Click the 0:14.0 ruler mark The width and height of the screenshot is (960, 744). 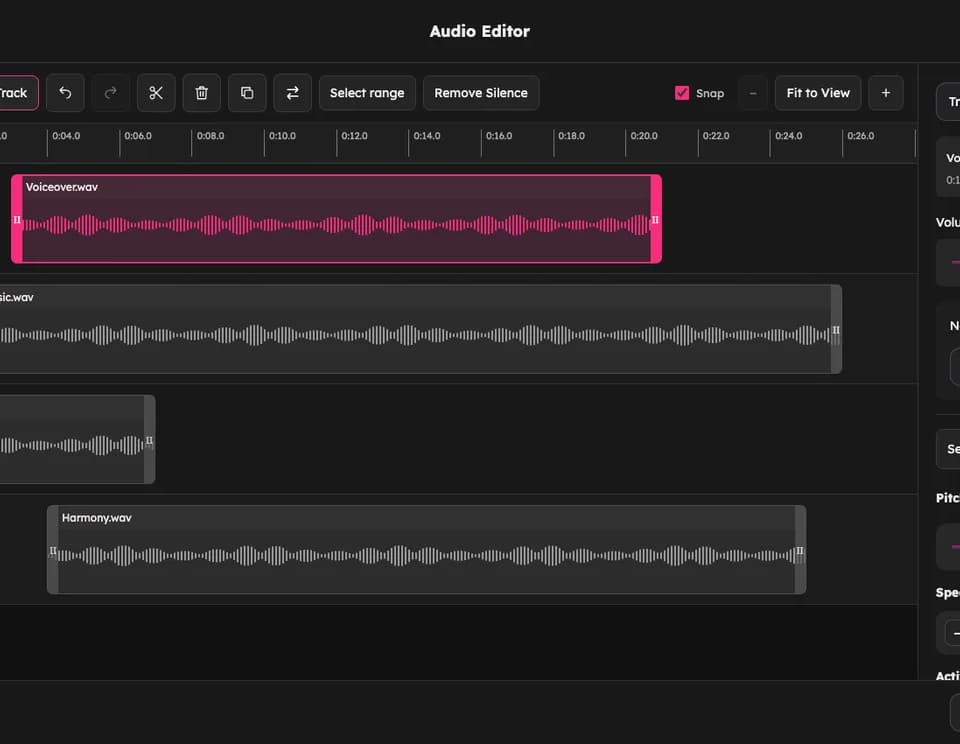tap(427, 136)
